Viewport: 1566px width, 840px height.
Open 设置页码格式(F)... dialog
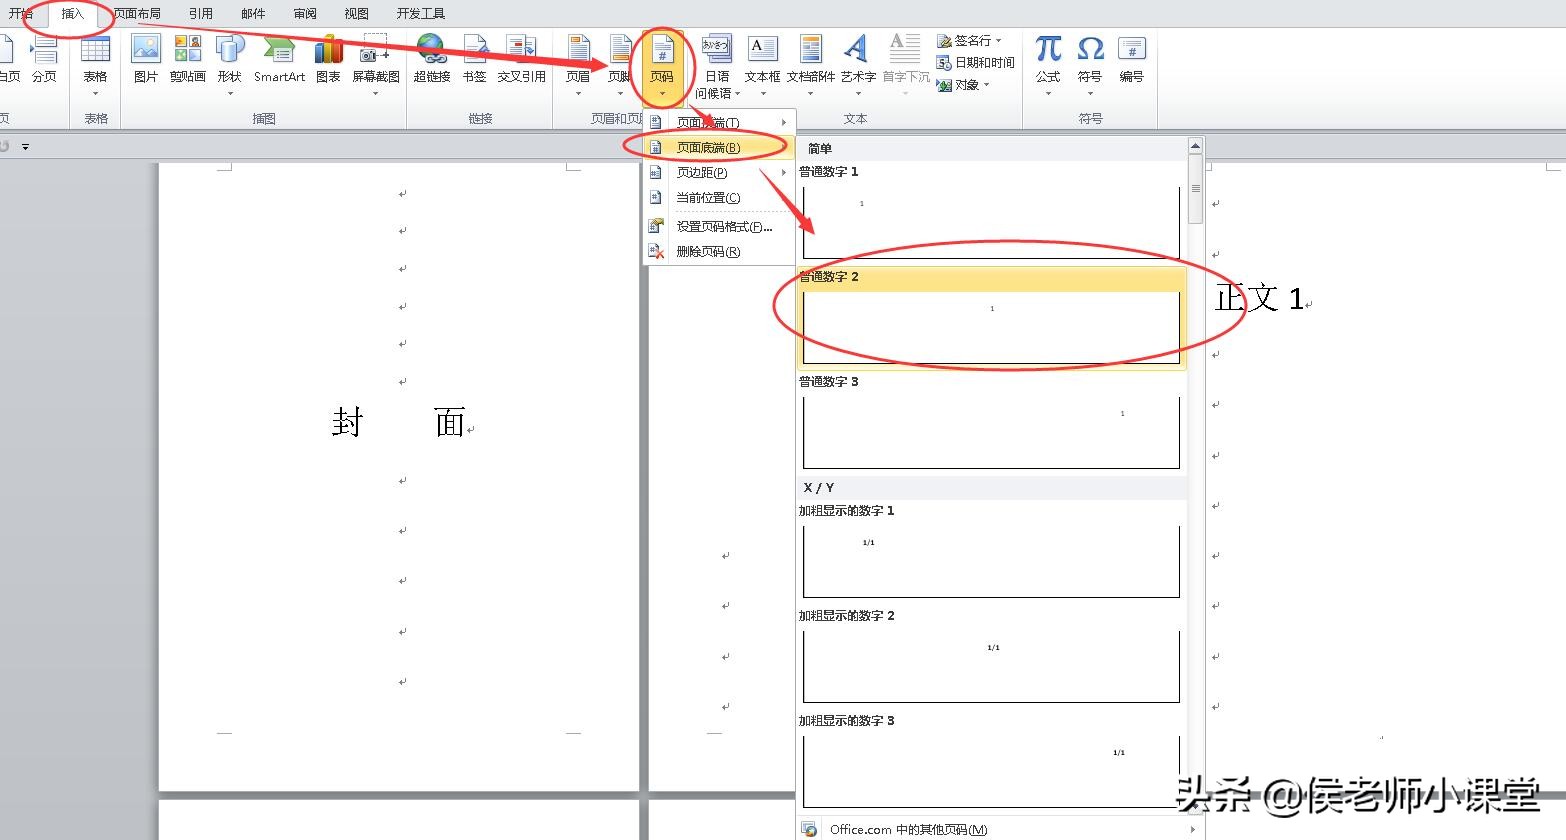[x=719, y=227]
